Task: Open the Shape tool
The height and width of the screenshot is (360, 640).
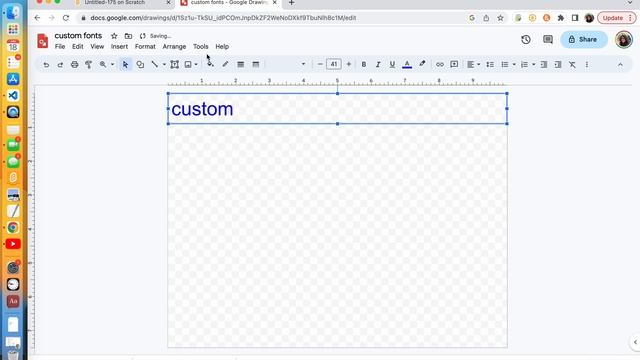Action: pos(140,64)
